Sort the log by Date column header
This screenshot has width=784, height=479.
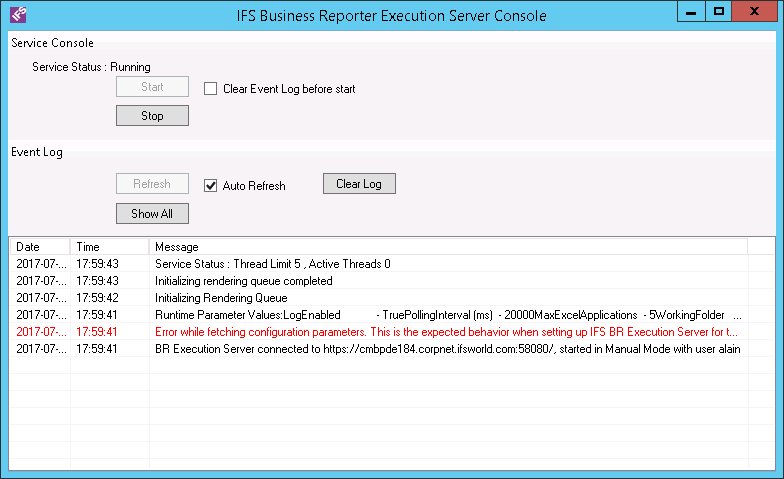(x=38, y=247)
